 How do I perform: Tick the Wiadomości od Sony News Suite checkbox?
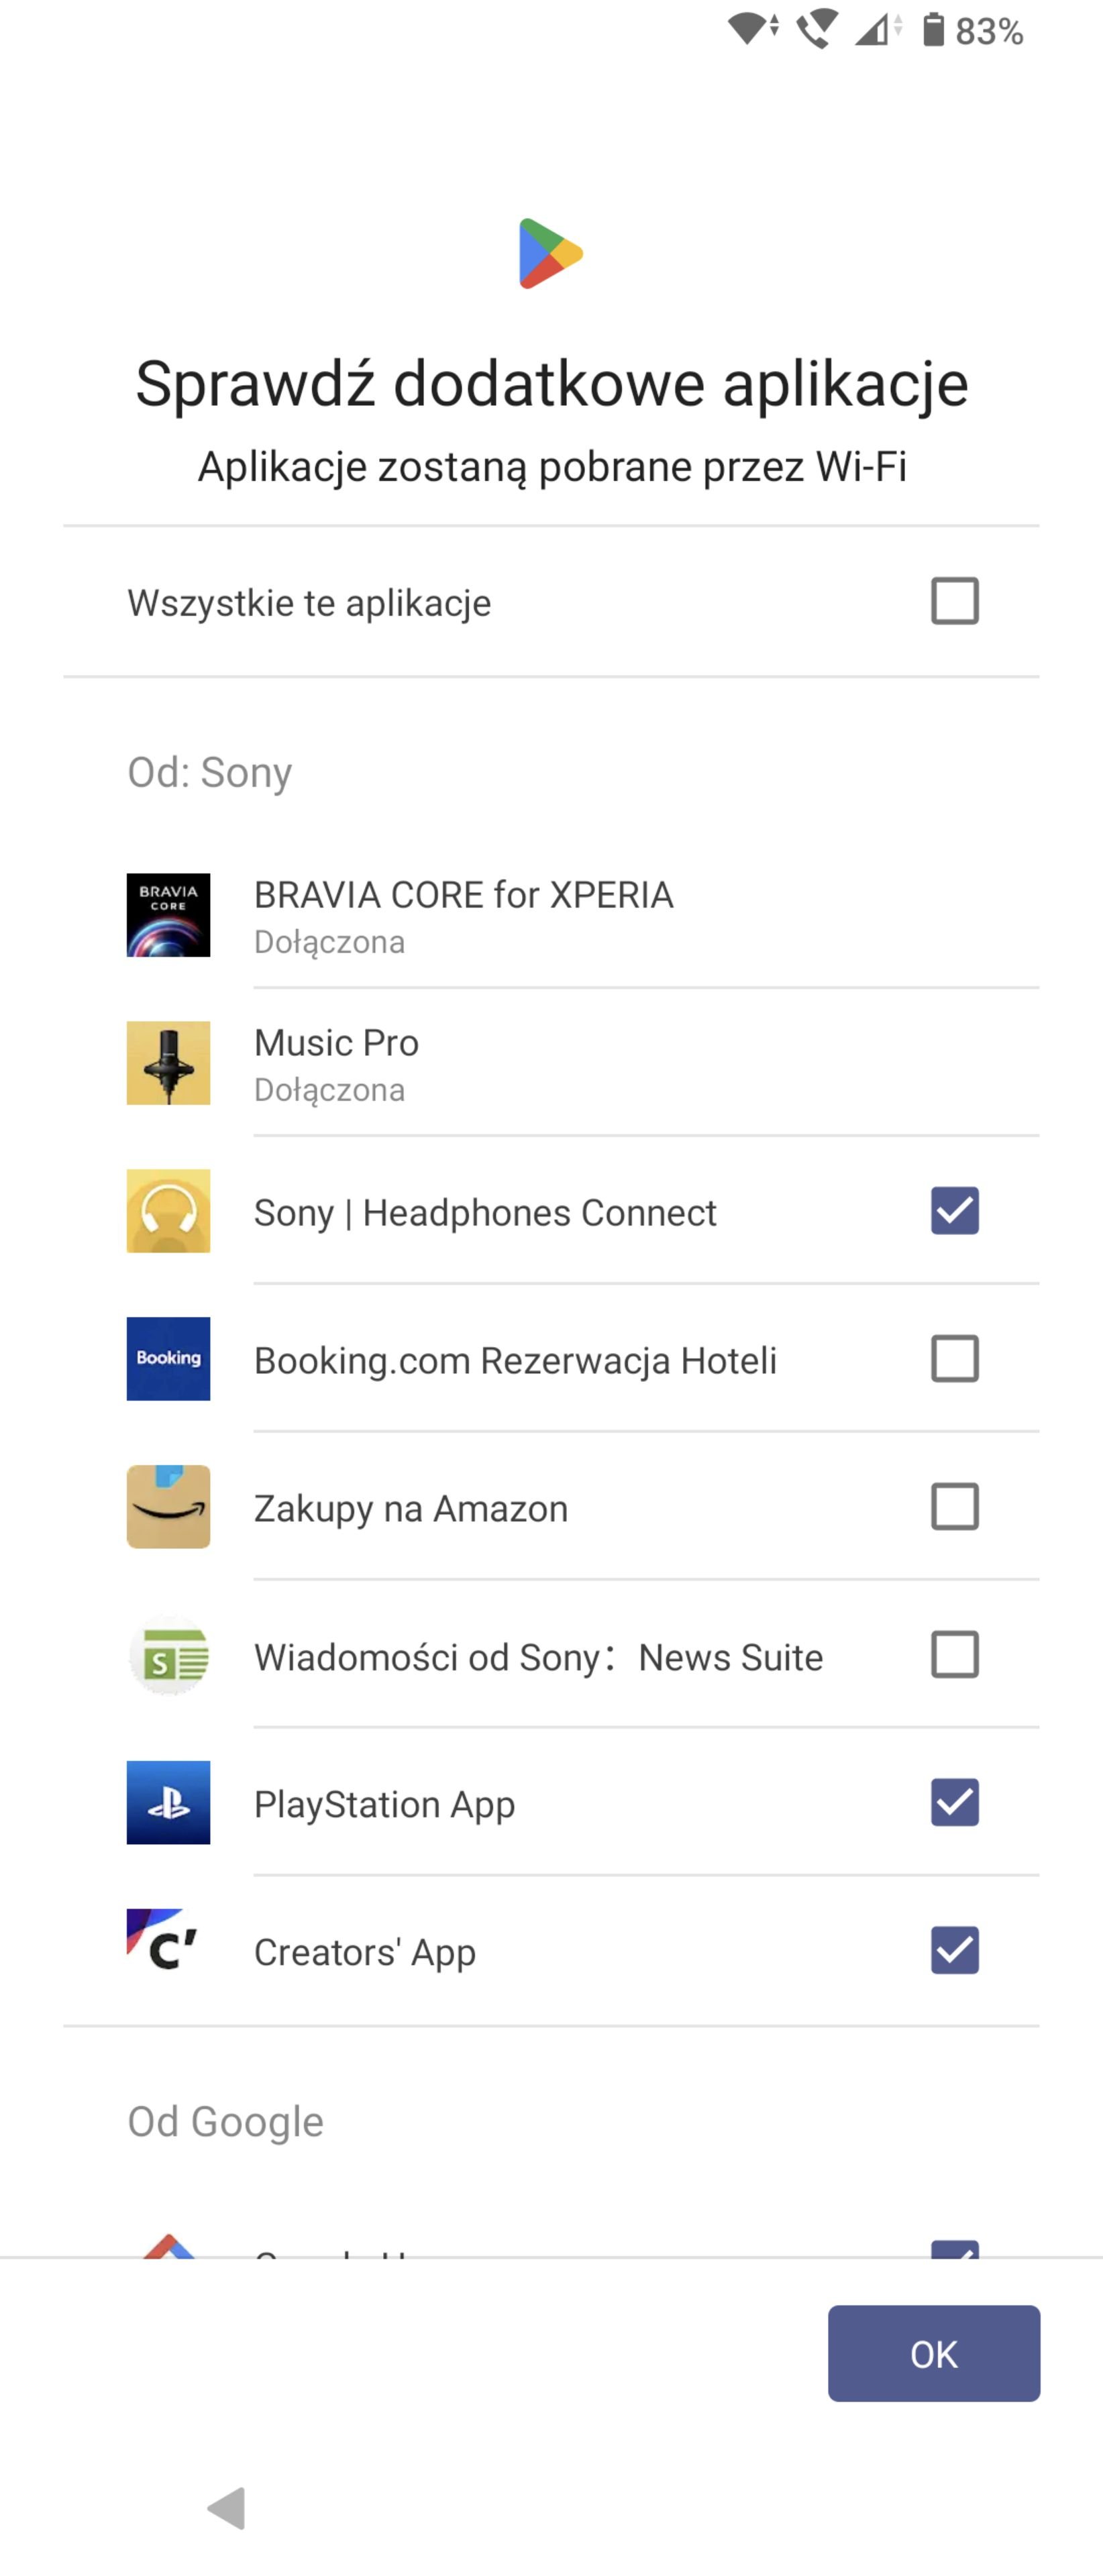954,1655
